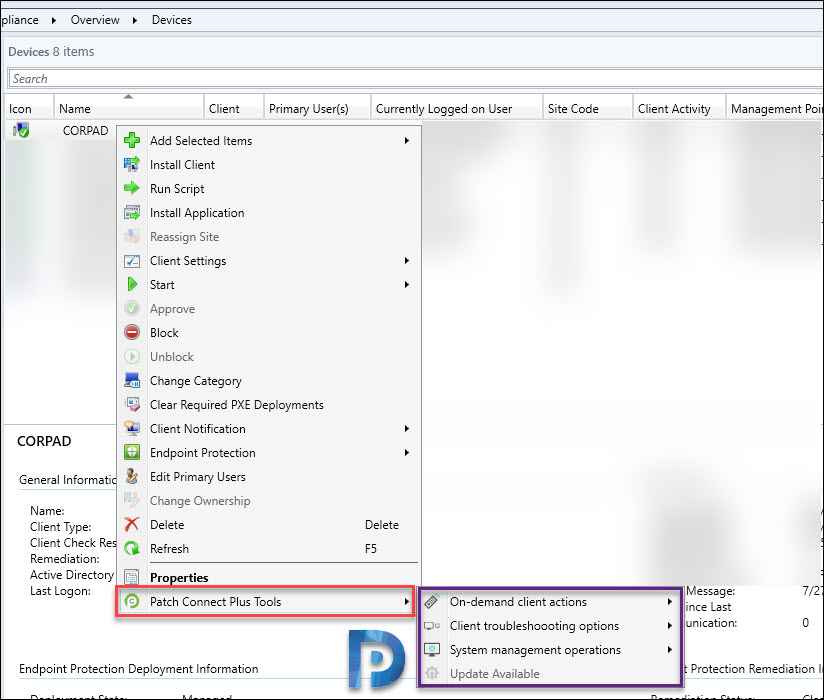Click the Client Notification icon
The image size is (824, 700).
(132, 428)
